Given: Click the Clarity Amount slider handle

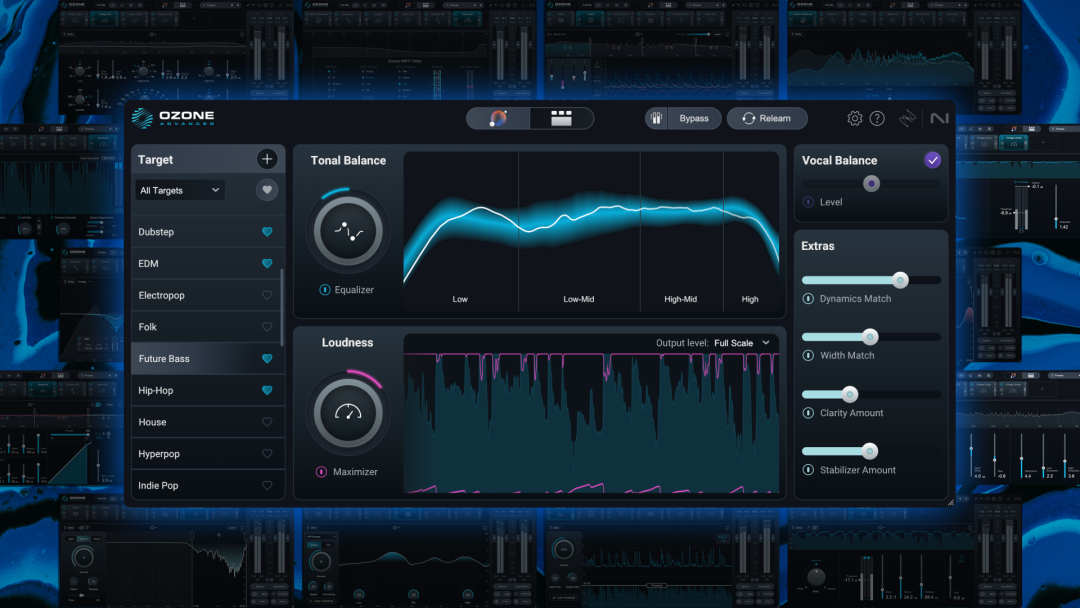Looking at the screenshot, I should [x=850, y=394].
